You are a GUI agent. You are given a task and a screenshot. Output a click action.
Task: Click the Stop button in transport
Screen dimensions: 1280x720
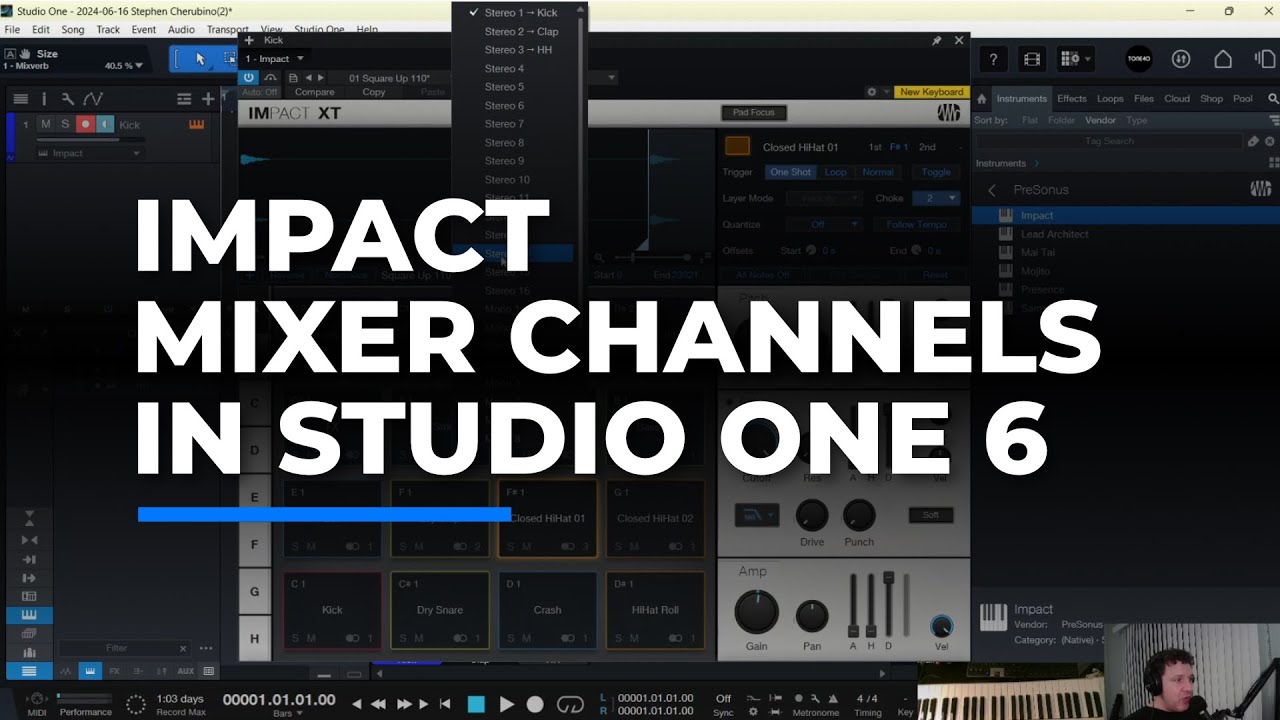476,704
